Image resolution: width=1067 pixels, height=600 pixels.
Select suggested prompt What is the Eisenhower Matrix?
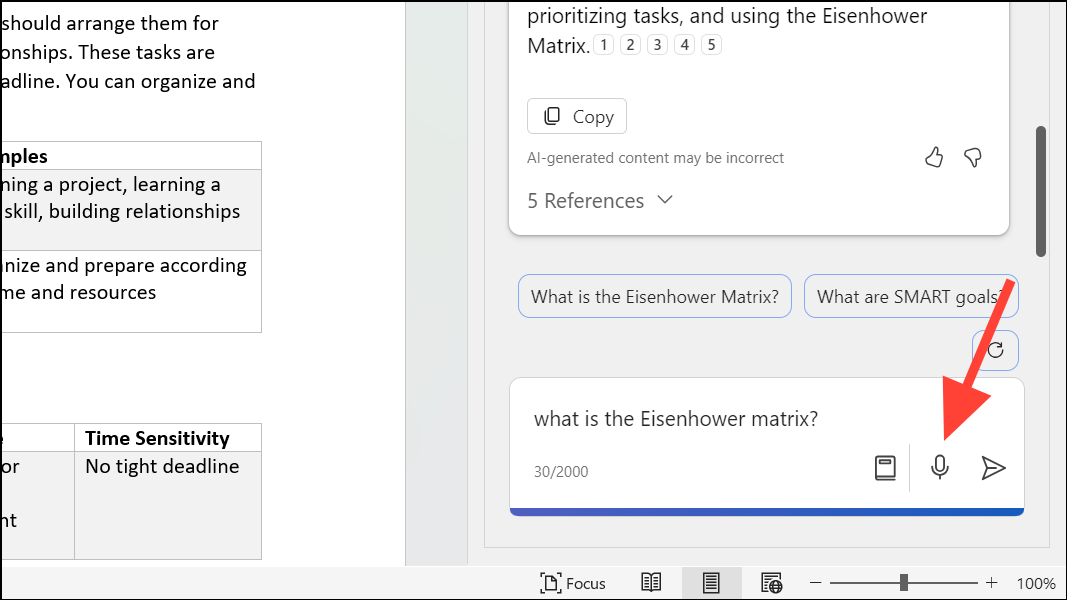[654, 296]
